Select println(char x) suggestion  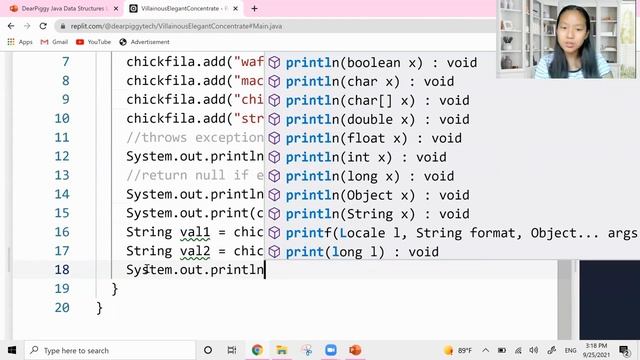[370, 81]
